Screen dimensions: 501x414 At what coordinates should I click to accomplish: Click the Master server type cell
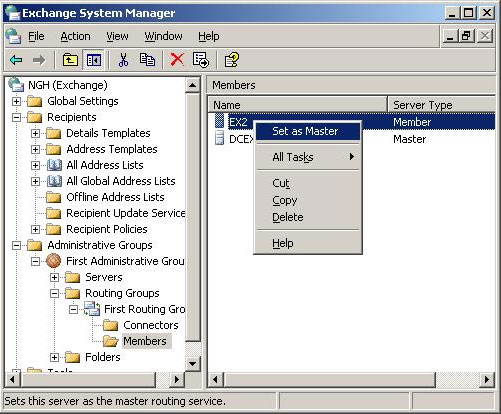(x=410, y=139)
